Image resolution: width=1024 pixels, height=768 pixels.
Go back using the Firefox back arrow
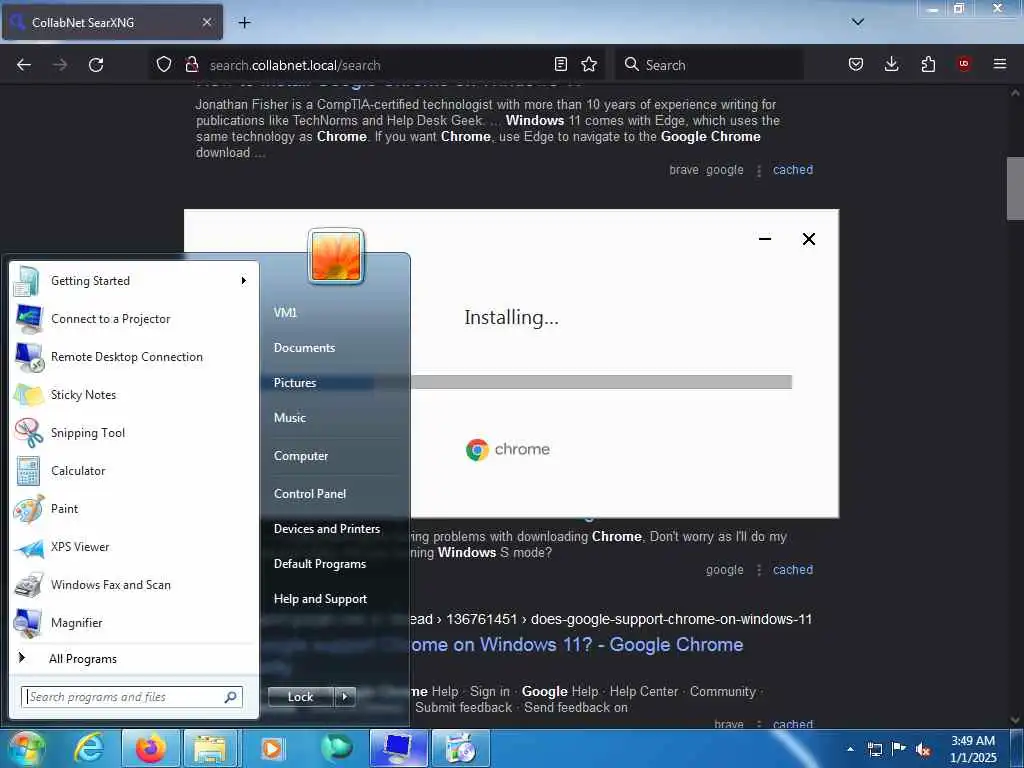click(x=24, y=65)
